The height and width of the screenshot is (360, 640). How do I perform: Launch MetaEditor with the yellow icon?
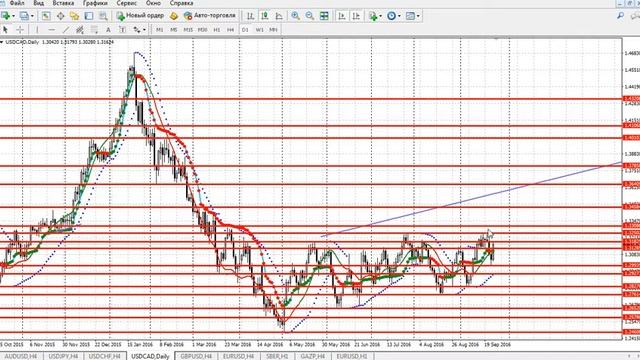174,16
